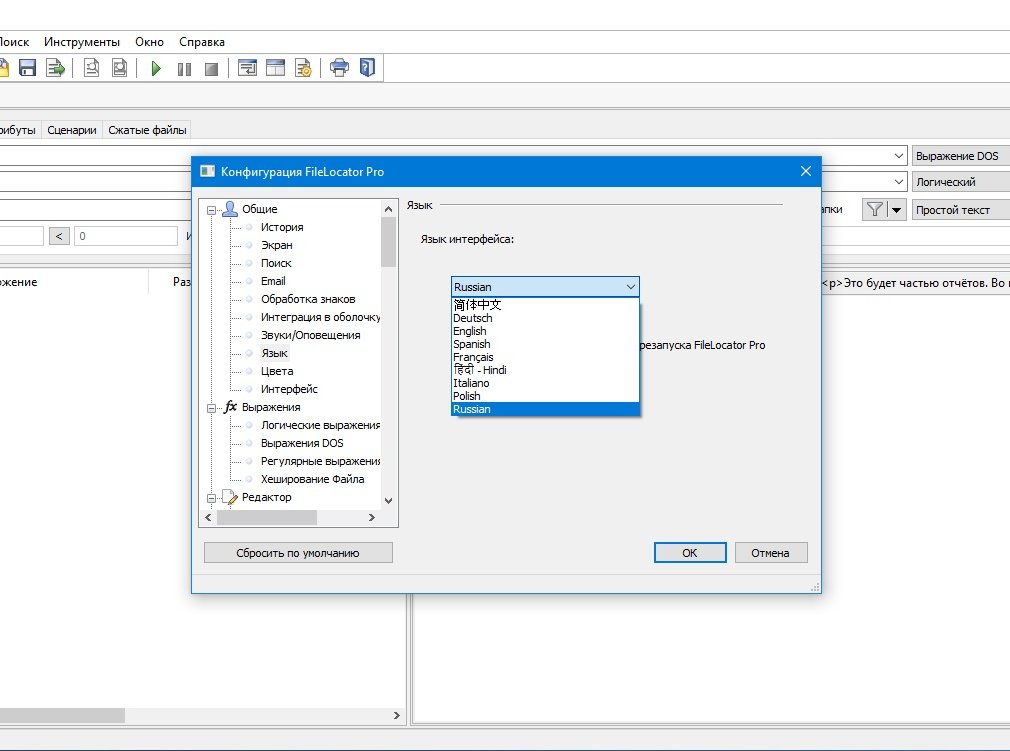The image size is (1010, 751).
Task: Click the first document-search toolbar icon
Action: 91,68
